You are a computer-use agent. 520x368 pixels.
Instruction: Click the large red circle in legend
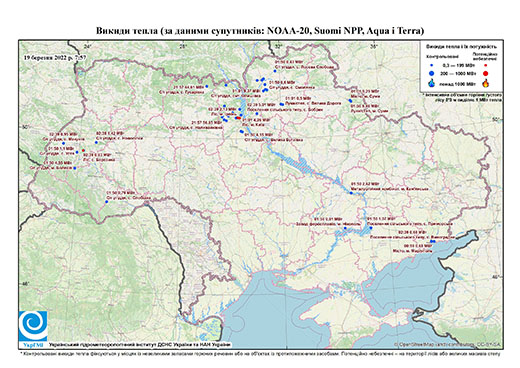click(x=485, y=73)
